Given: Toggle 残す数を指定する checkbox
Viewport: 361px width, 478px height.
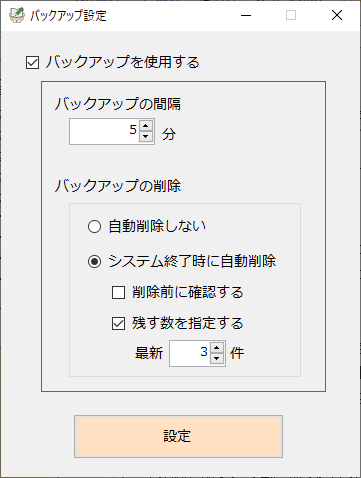Looking at the screenshot, I should (118, 324).
